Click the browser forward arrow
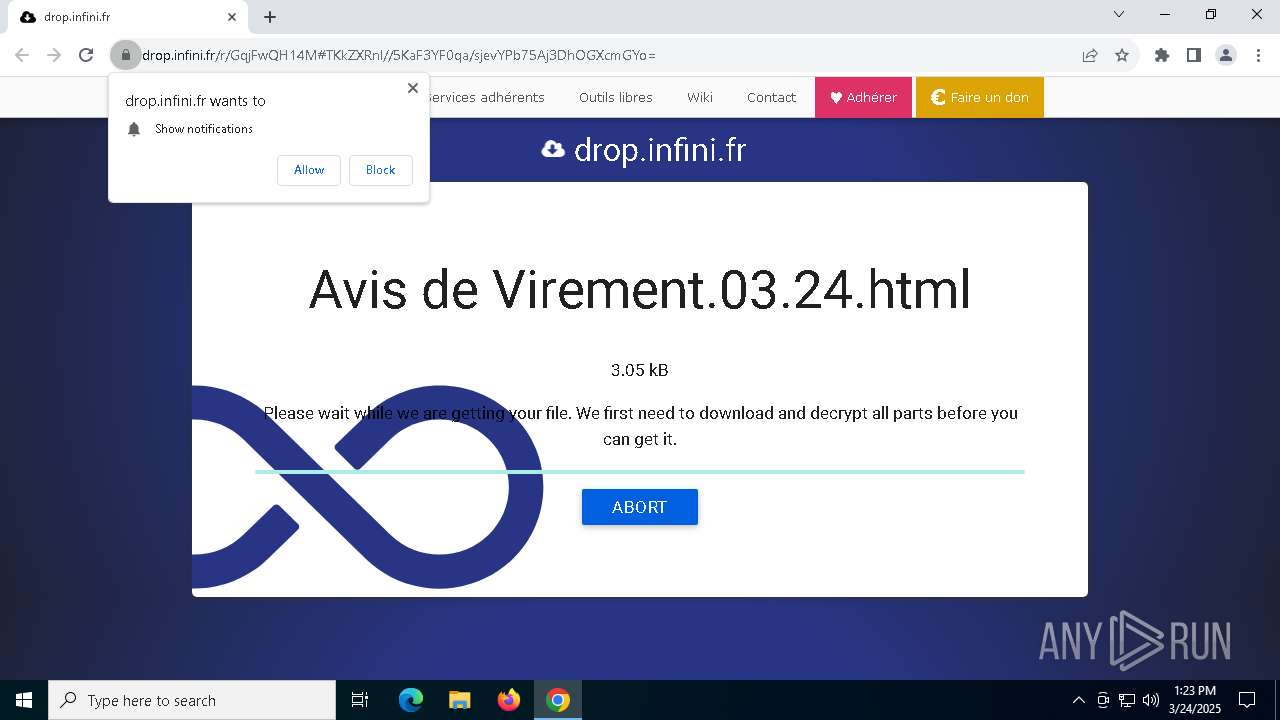 [54, 56]
